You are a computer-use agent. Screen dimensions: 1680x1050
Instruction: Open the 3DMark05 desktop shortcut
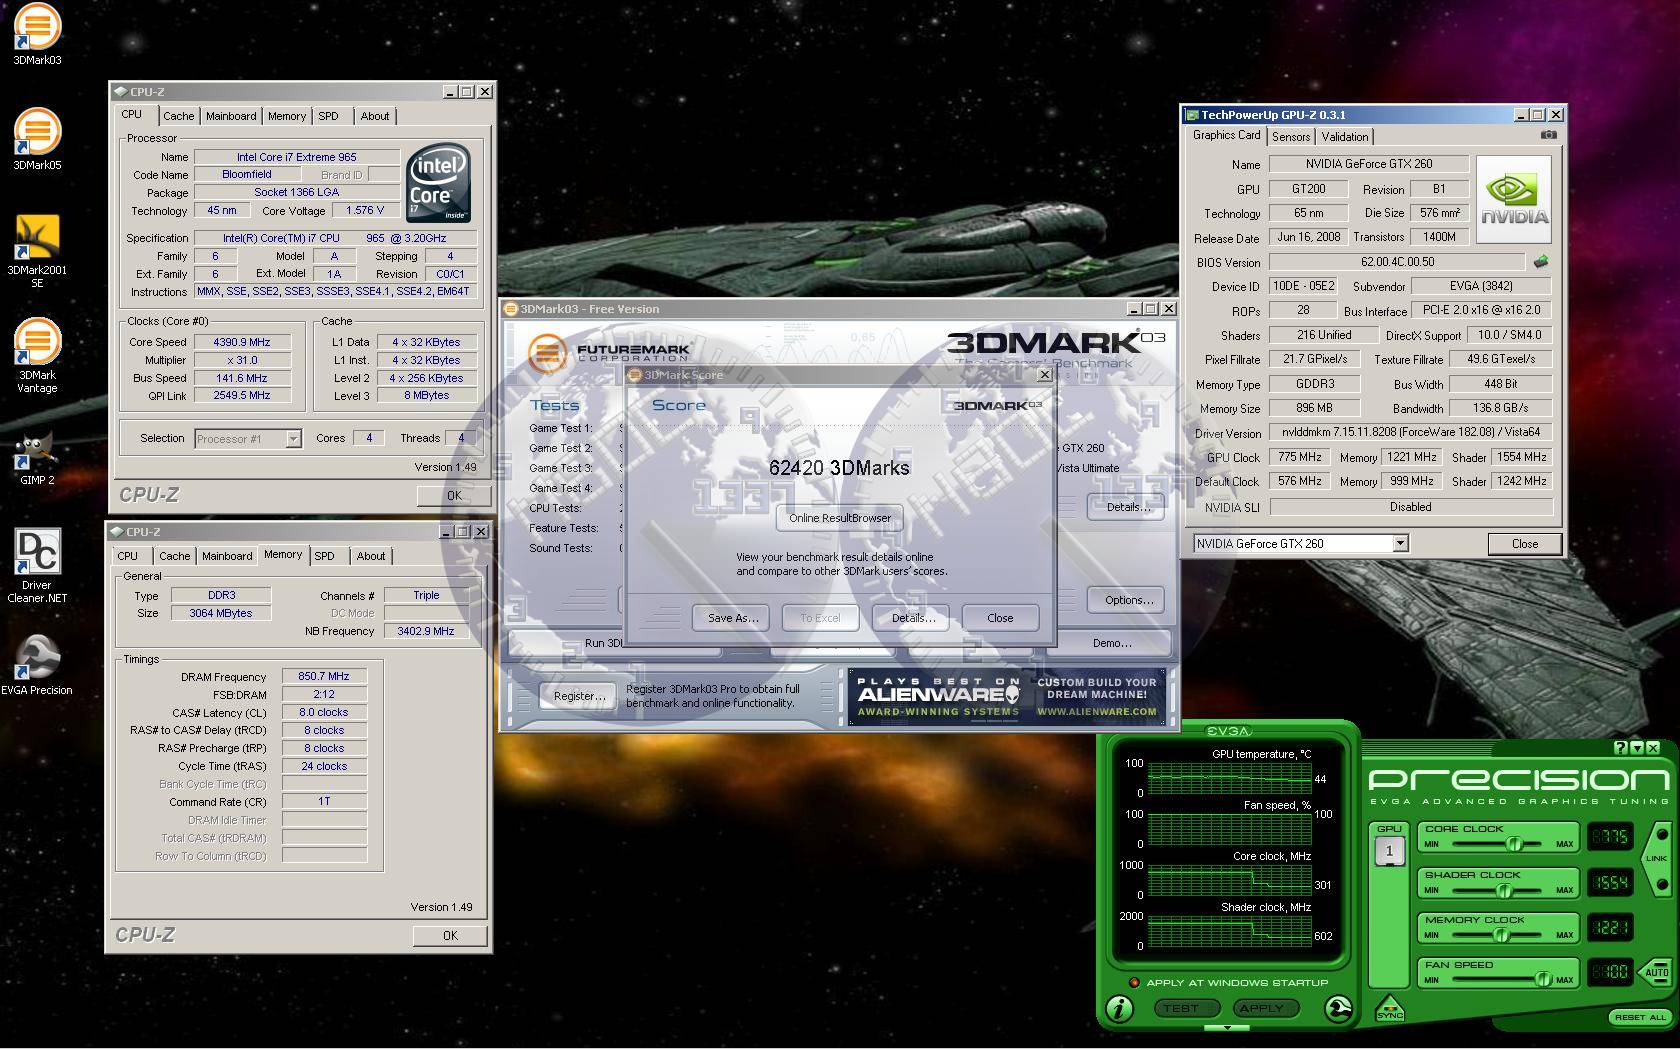click(37, 139)
